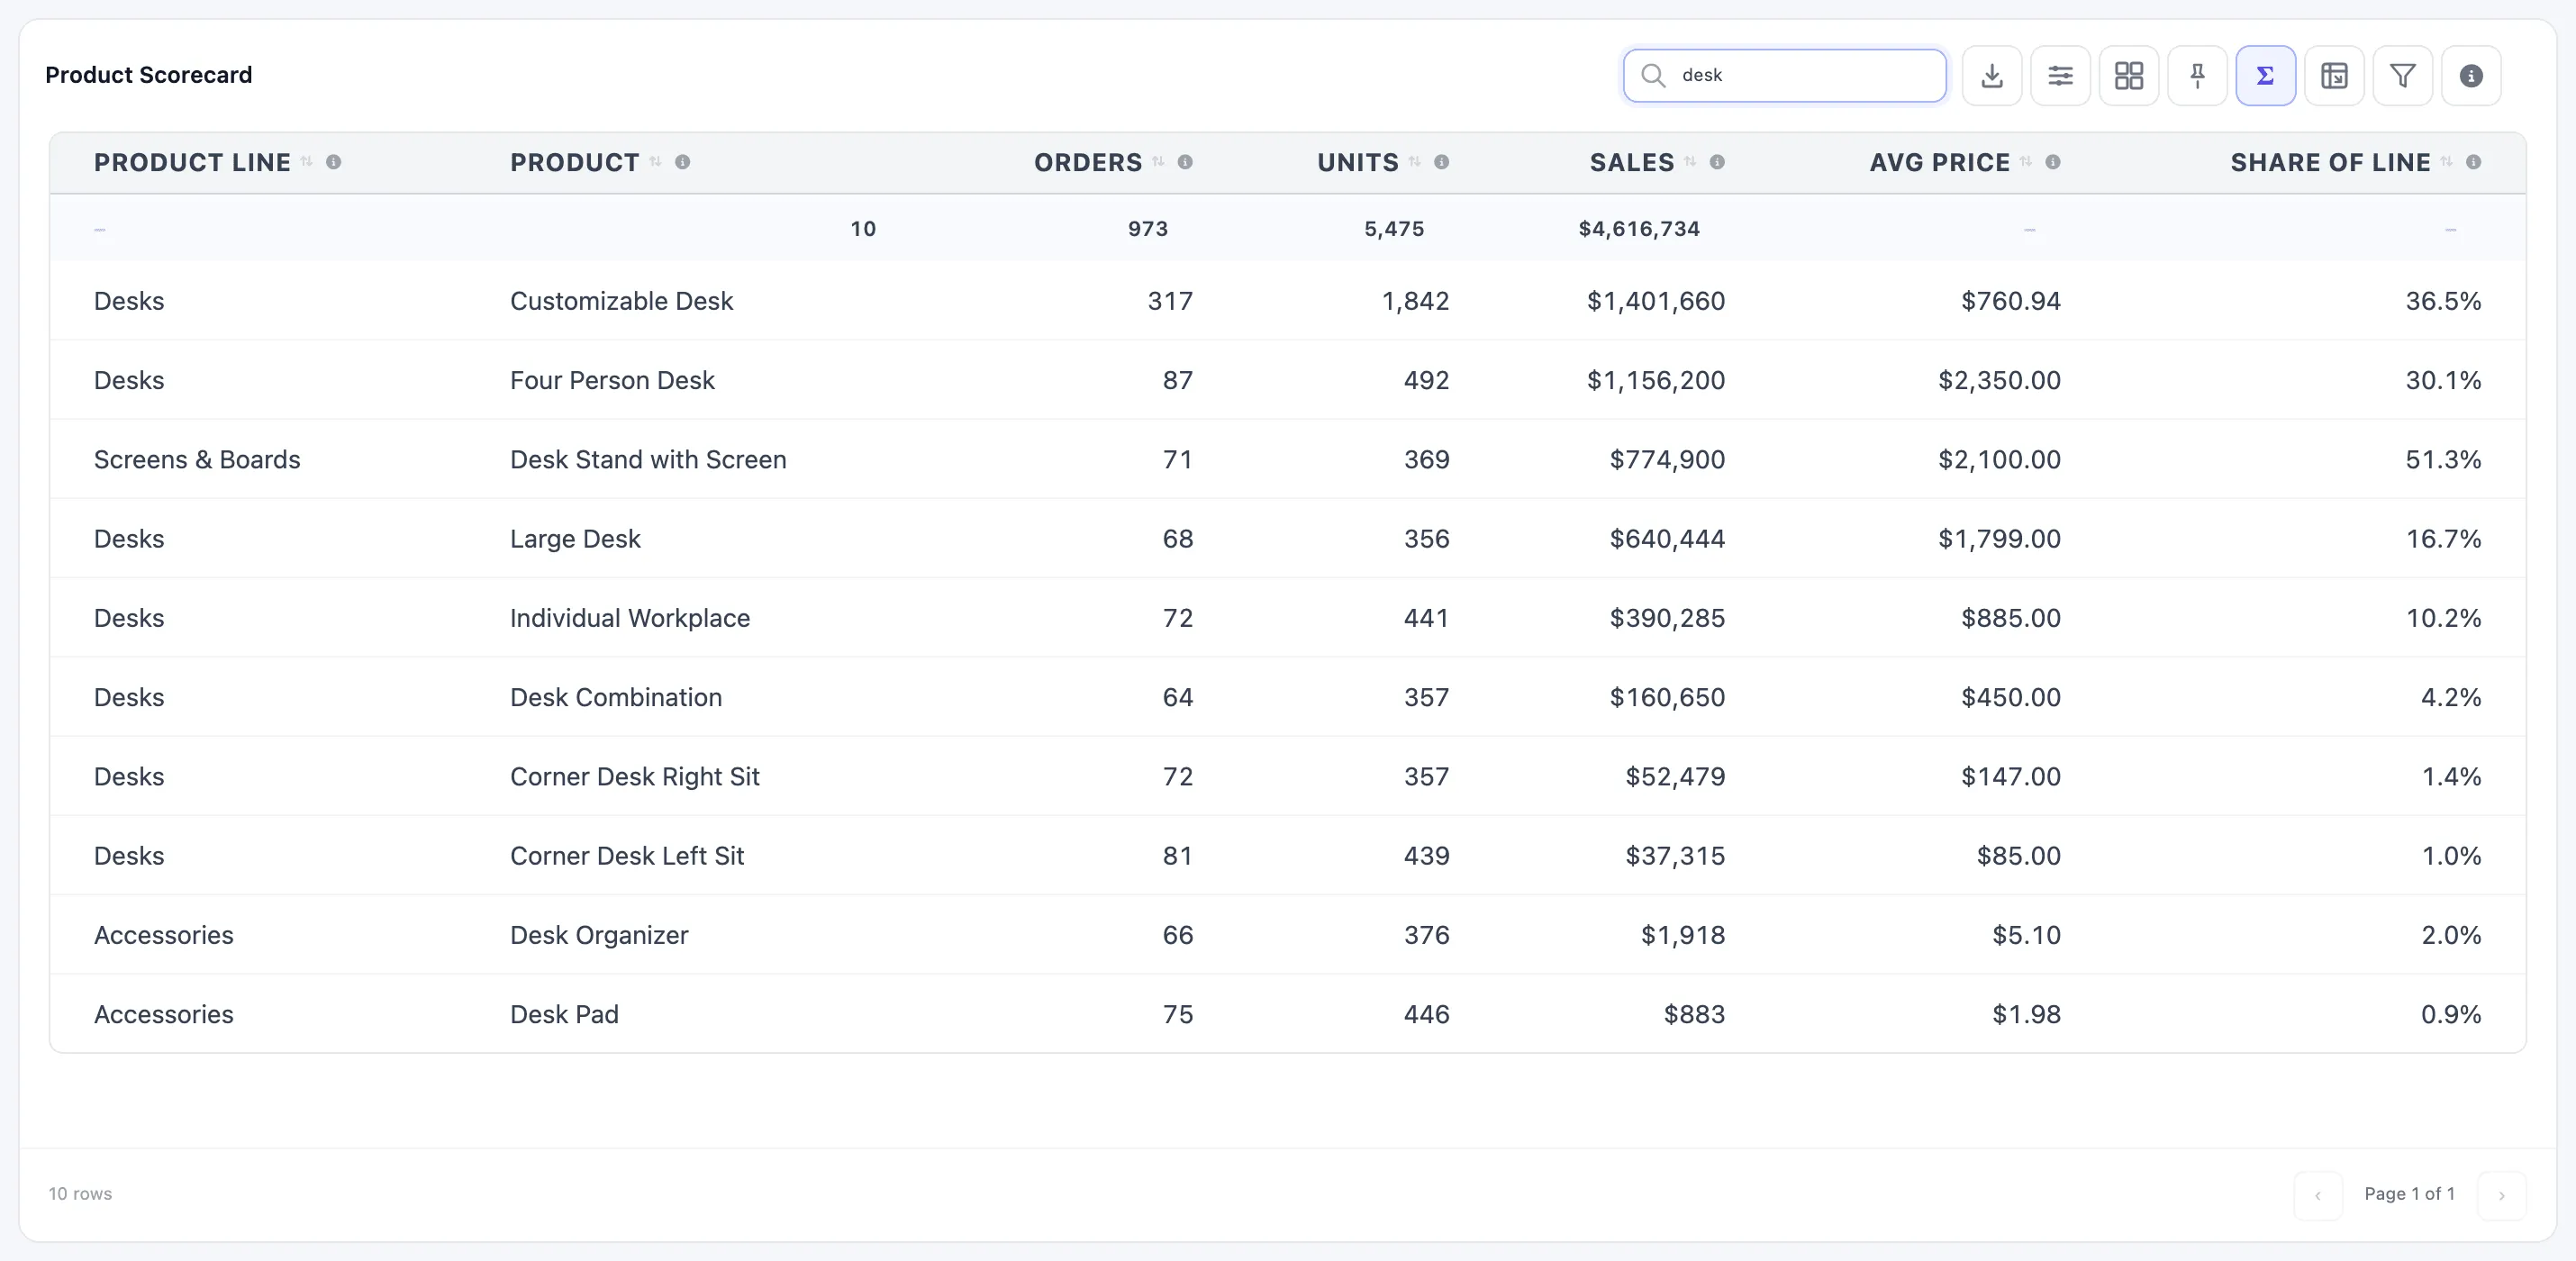Viewport: 2576px width, 1261px height.
Task: Click the table info icon in toolbar
Action: (2471, 76)
